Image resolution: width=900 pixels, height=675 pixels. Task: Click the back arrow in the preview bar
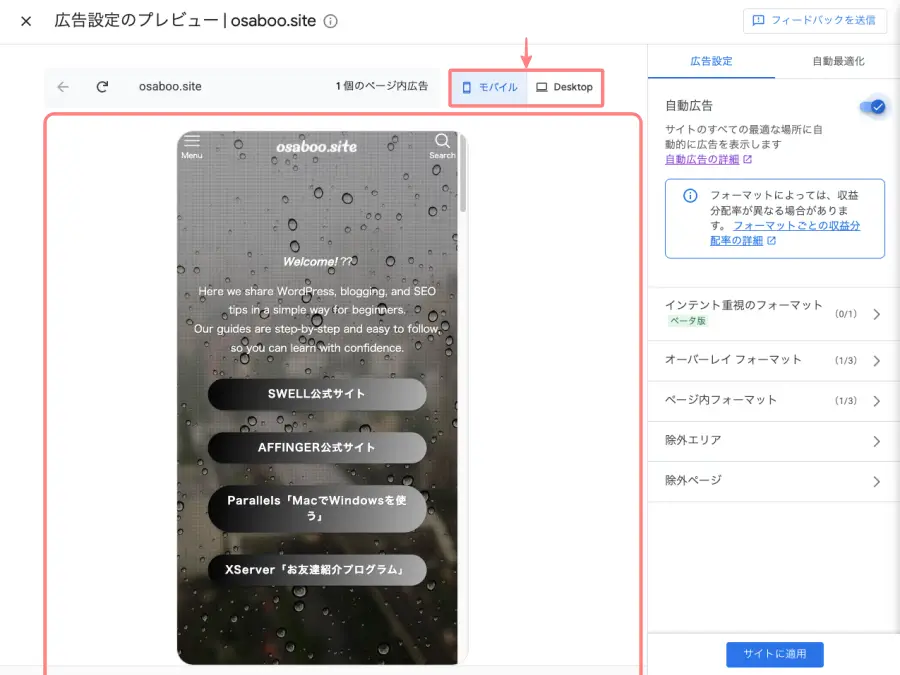(62, 87)
